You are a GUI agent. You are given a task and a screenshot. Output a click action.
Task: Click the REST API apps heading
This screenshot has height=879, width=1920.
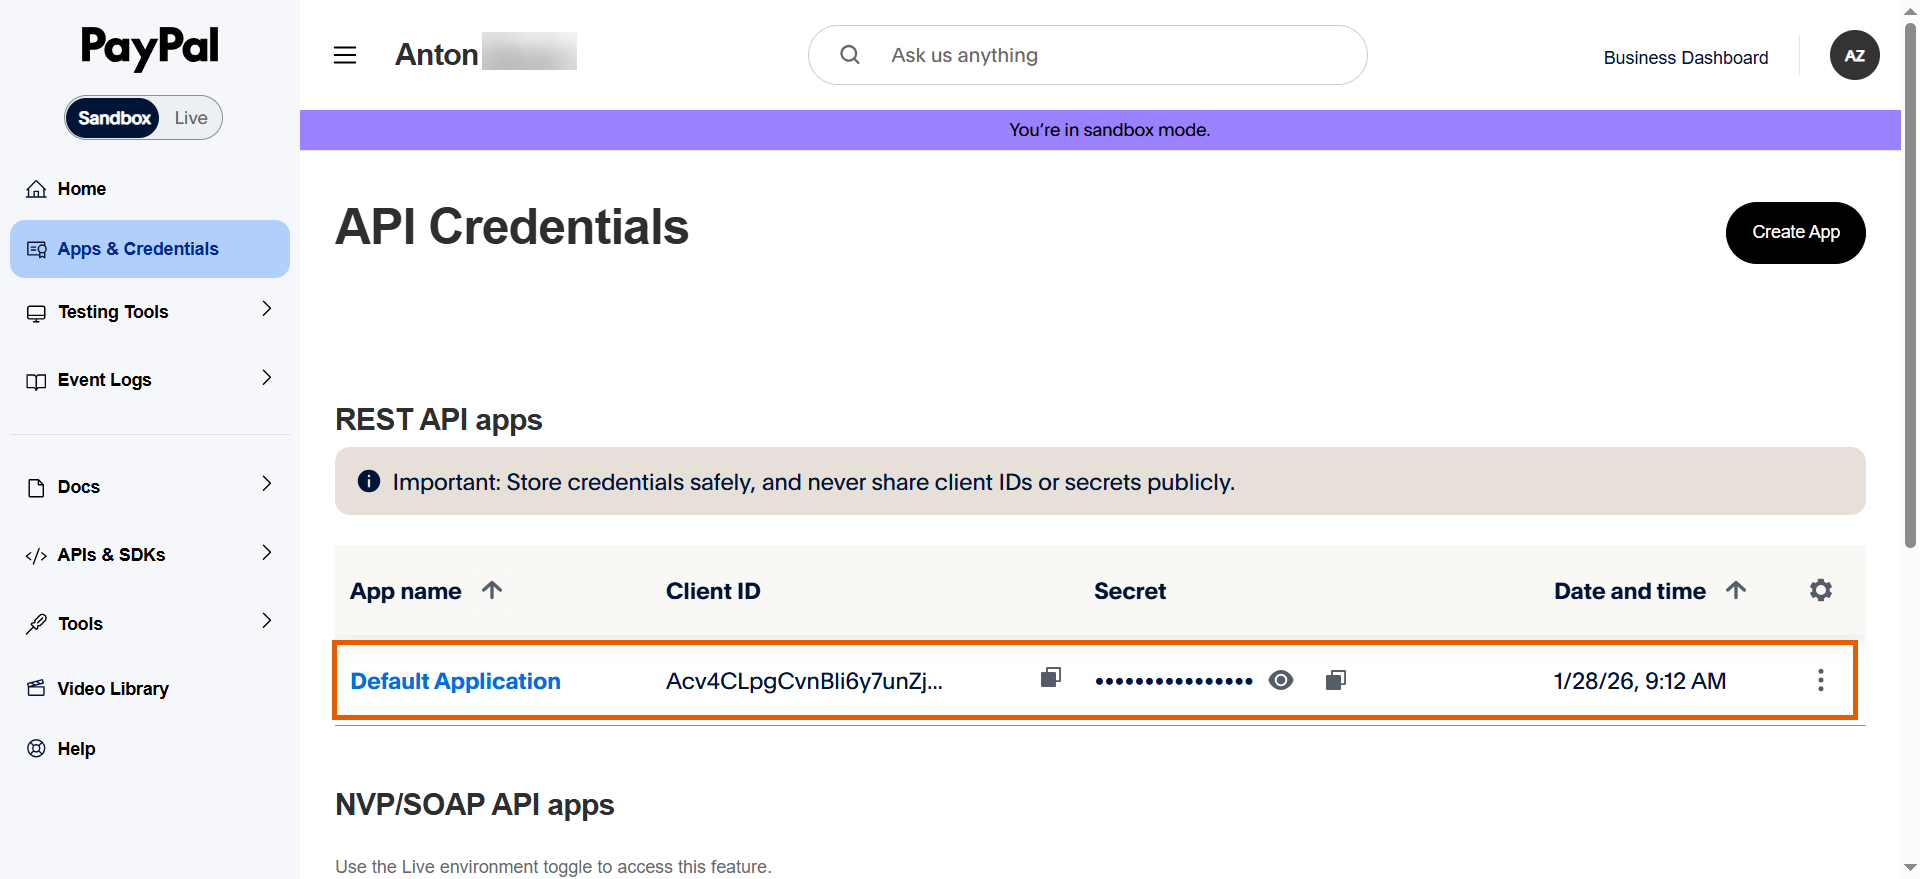click(x=438, y=420)
